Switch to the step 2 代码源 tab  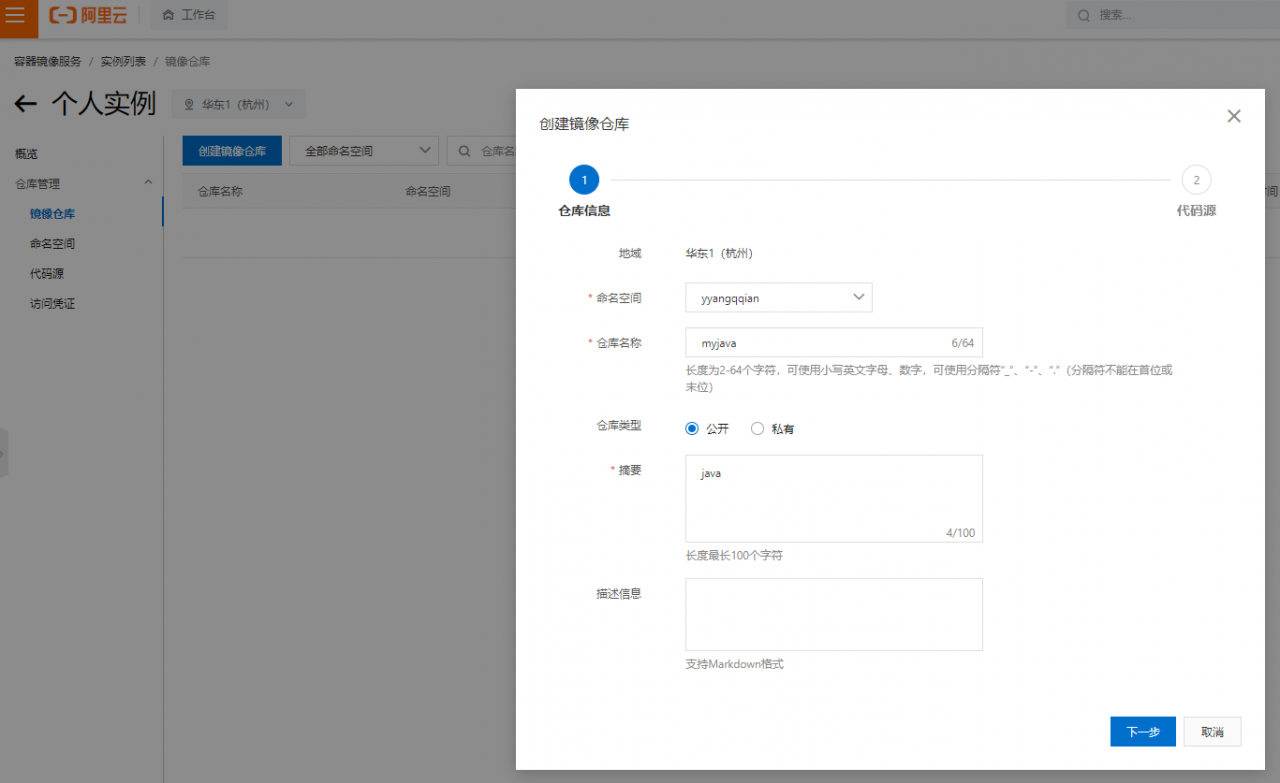click(x=1196, y=179)
